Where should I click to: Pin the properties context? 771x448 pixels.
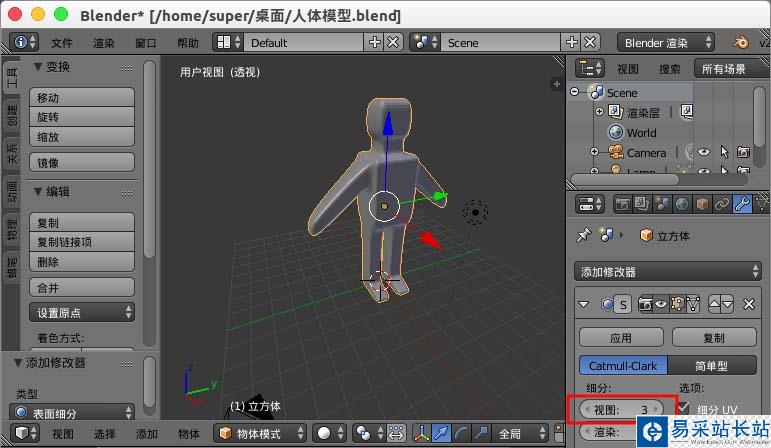[584, 235]
